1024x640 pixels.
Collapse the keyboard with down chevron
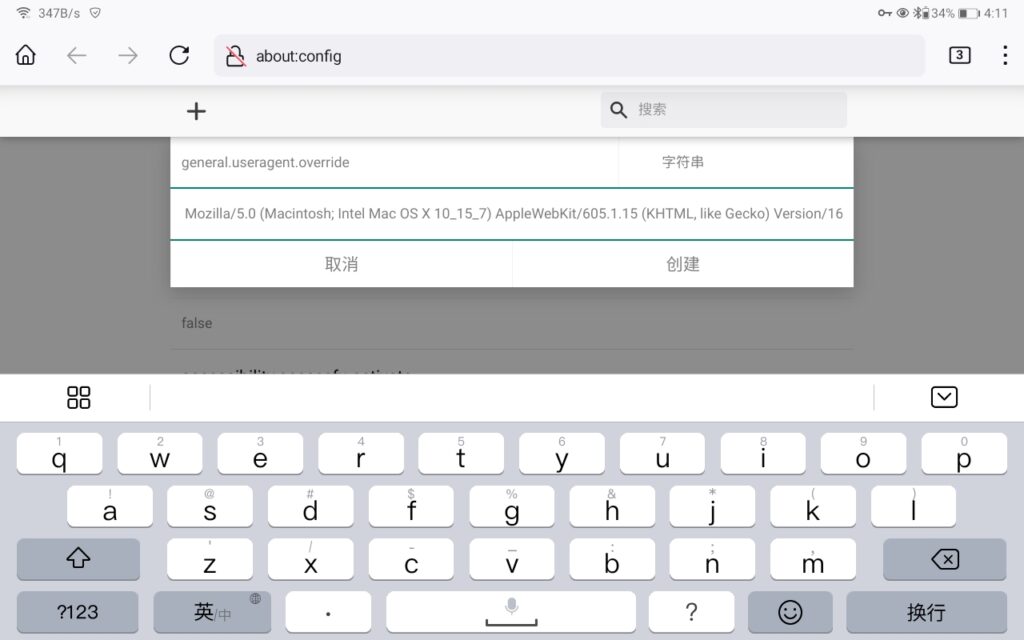[943, 397]
